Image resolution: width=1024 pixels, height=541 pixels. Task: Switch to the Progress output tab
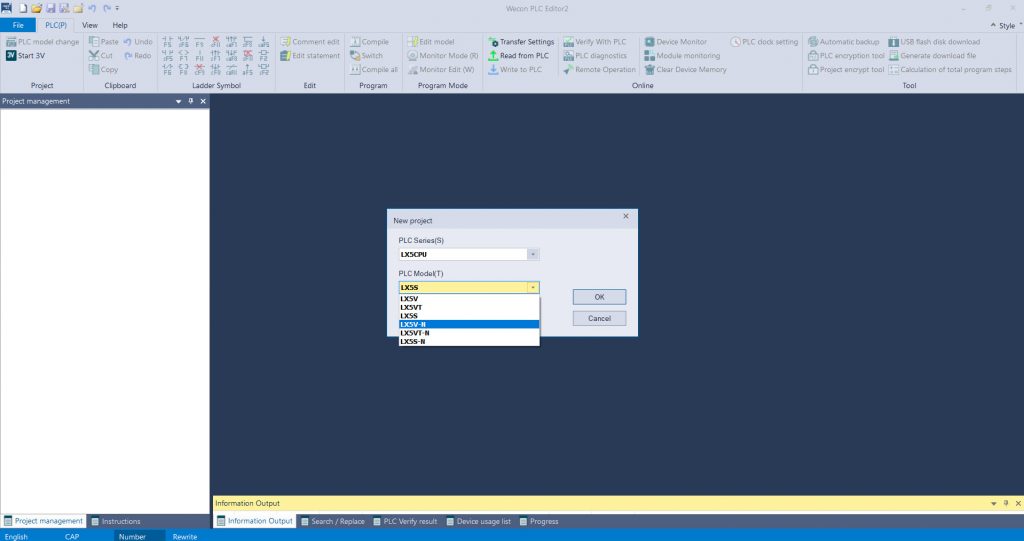[539, 521]
